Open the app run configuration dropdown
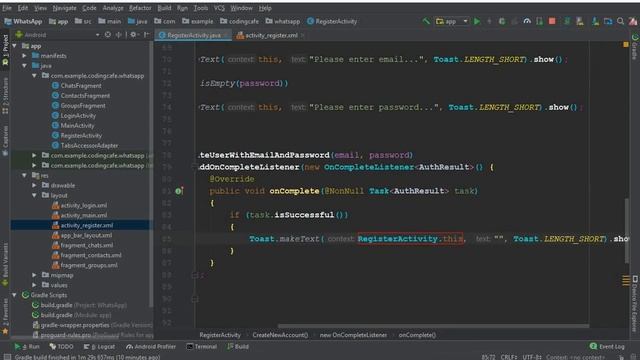Screen dimensions: 640x360 point(452,21)
